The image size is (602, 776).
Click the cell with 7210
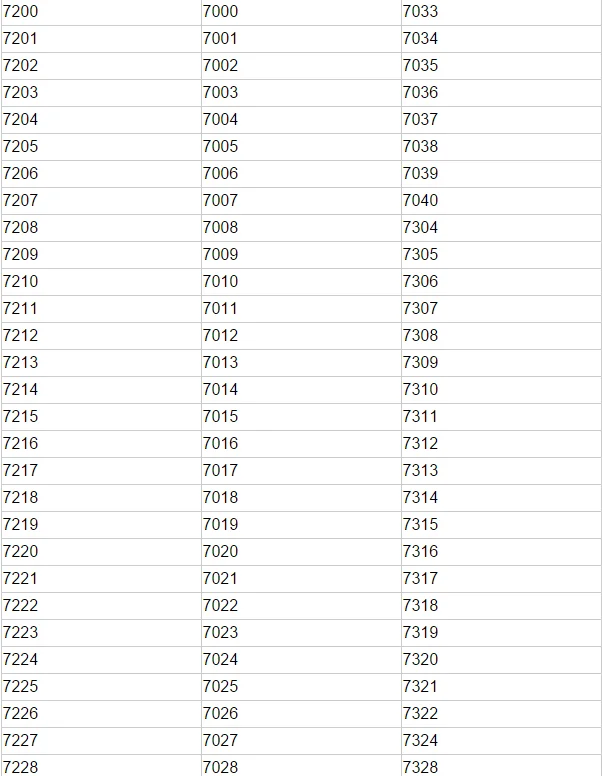coord(21,282)
